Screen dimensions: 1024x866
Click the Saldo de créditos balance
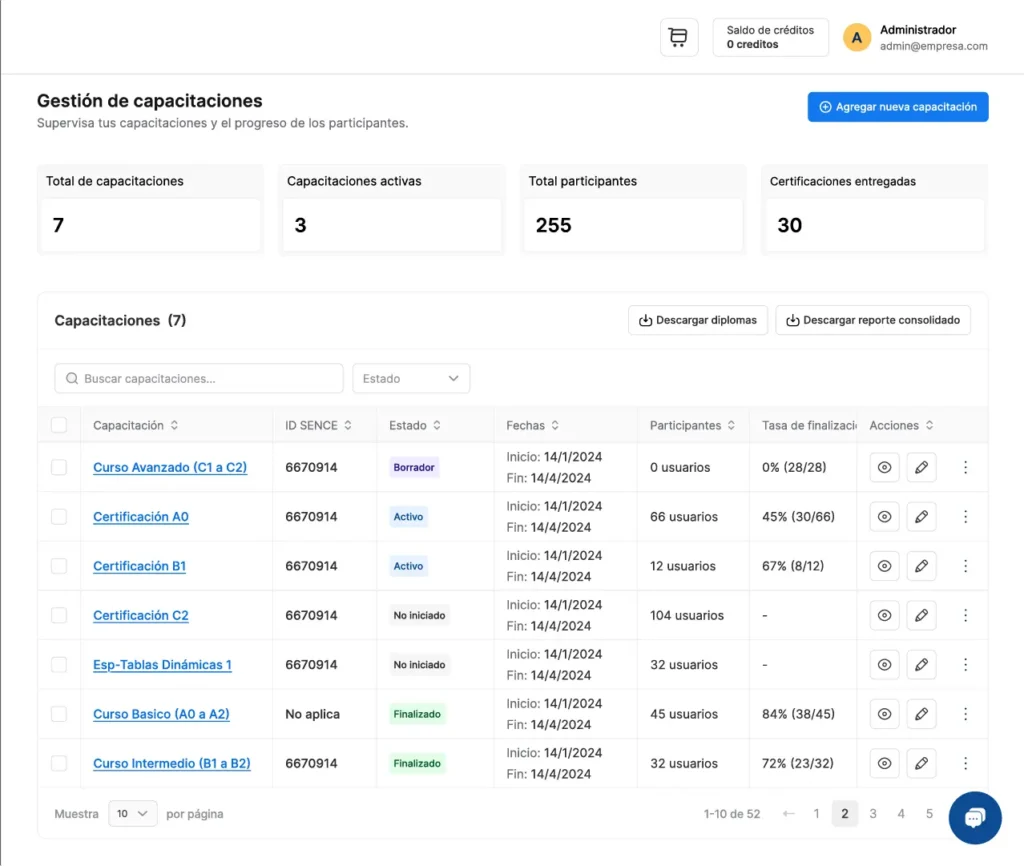click(x=769, y=37)
